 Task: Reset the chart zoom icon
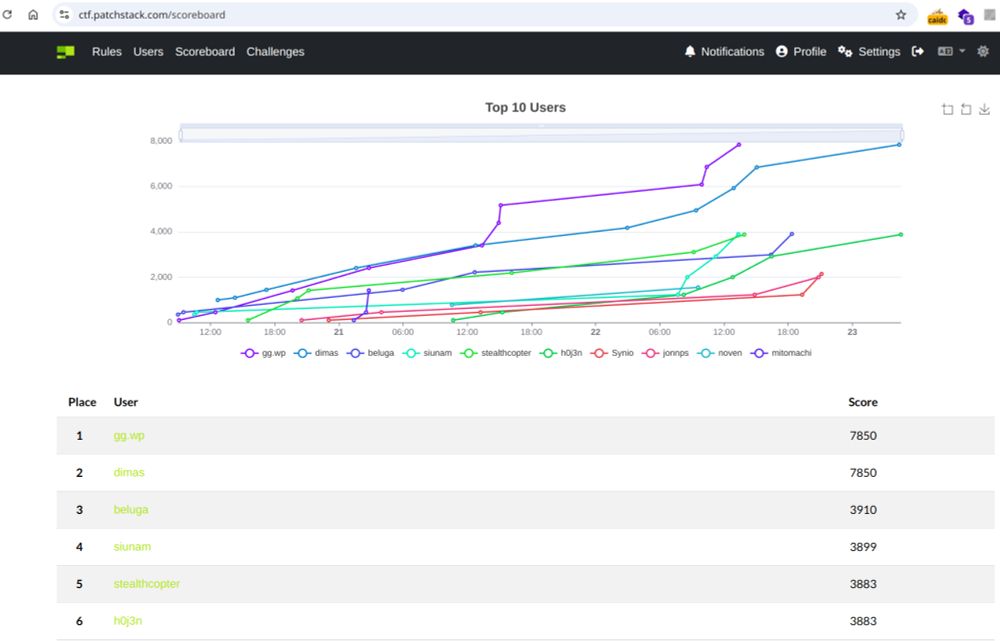click(x=966, y=110)
